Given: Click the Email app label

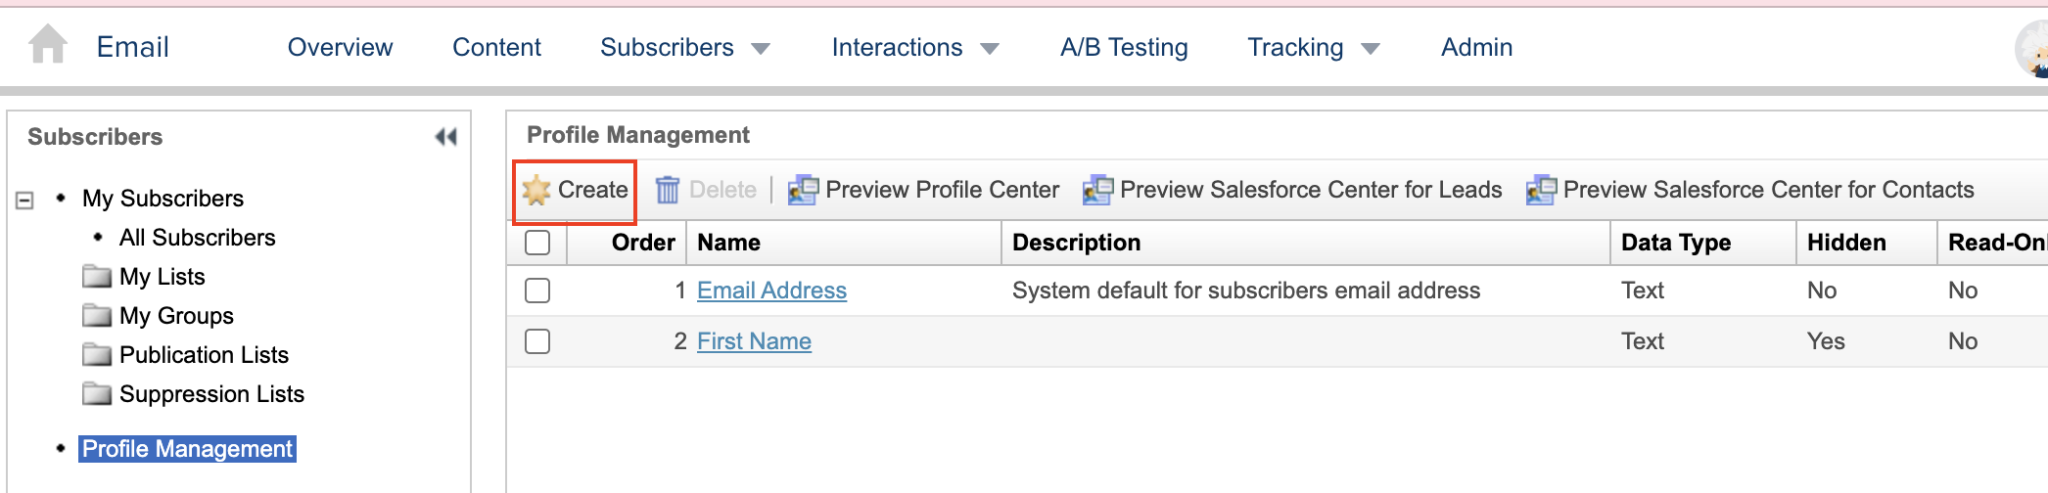Looking at the screenshot, I should click(x=133, y=47).
